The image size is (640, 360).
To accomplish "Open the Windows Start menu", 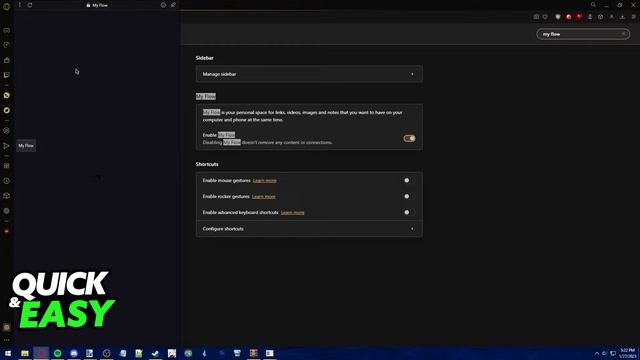I will pyautogui.click(x=8, y=353).
